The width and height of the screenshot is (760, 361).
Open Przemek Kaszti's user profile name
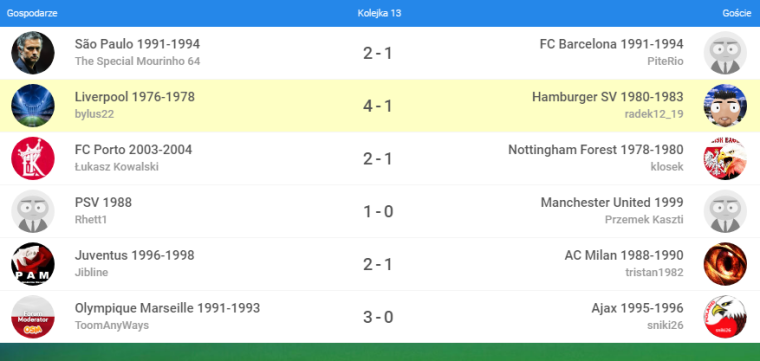[x=644, y=220]
